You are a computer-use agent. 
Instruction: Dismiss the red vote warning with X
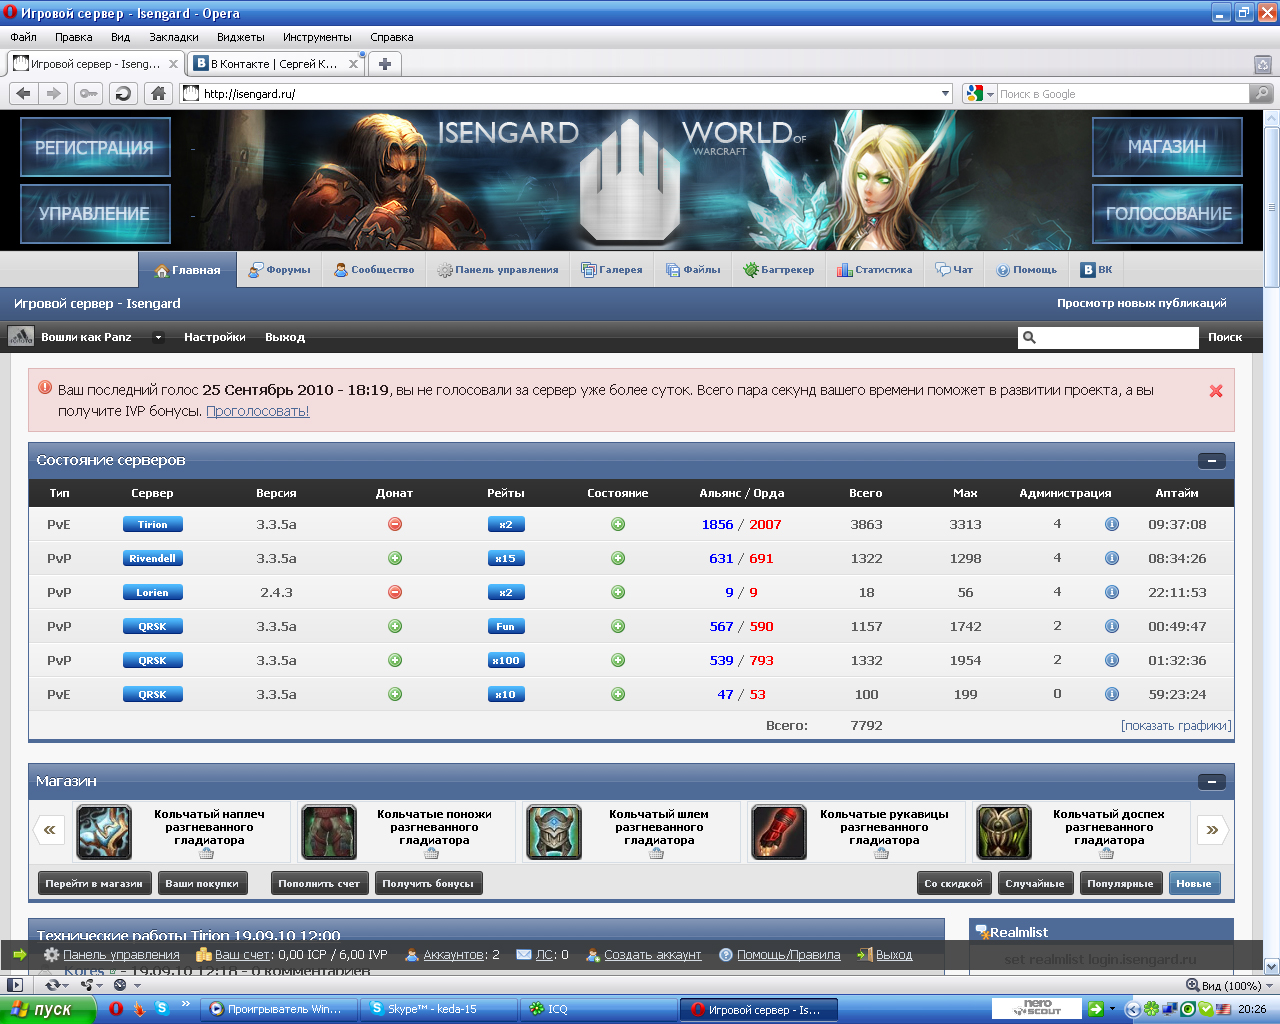click(1216, 391)
